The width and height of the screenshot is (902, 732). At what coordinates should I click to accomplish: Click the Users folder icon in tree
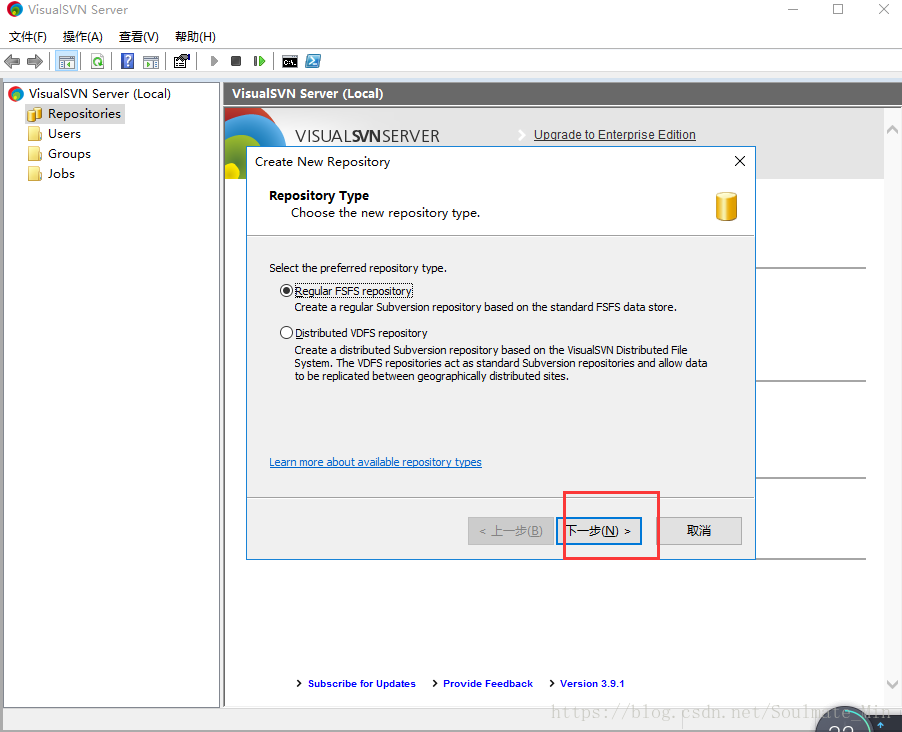tap(35, 134)
